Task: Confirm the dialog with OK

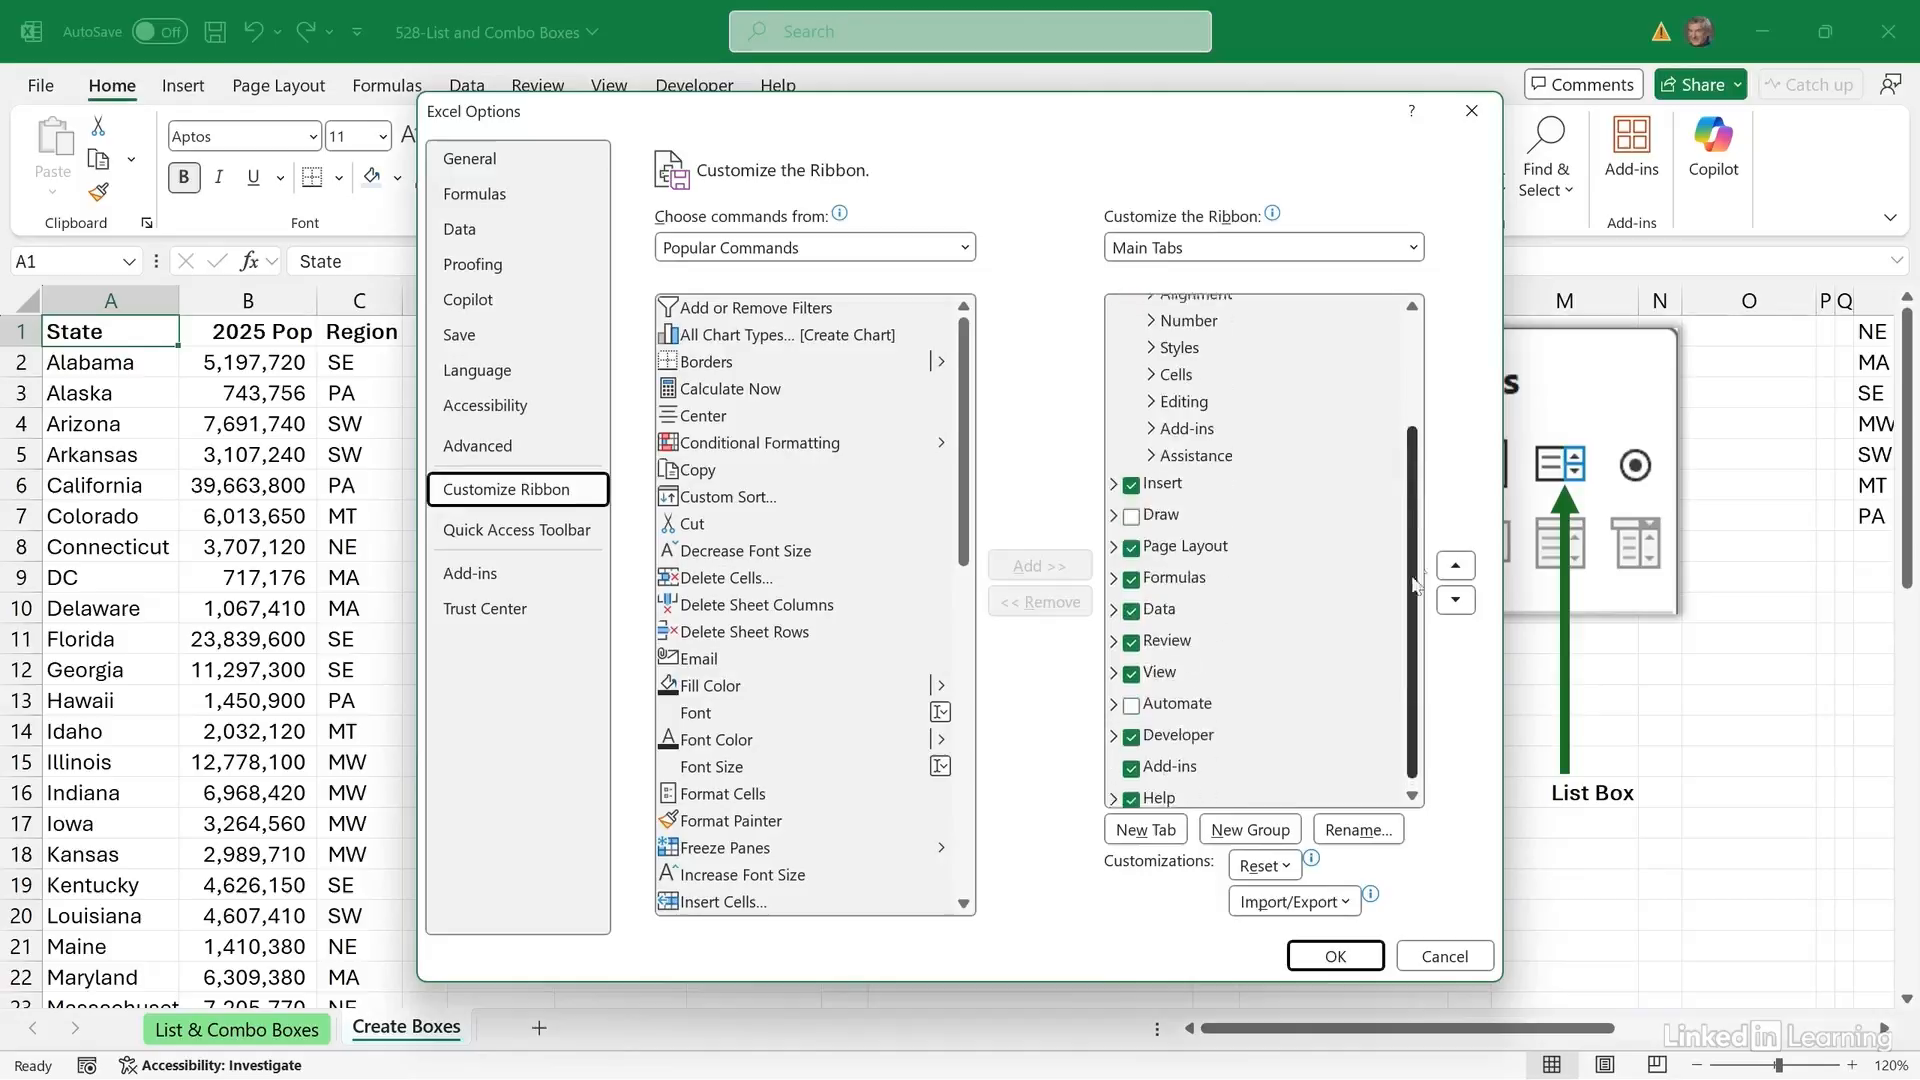Action: (x=1335, y=956)
